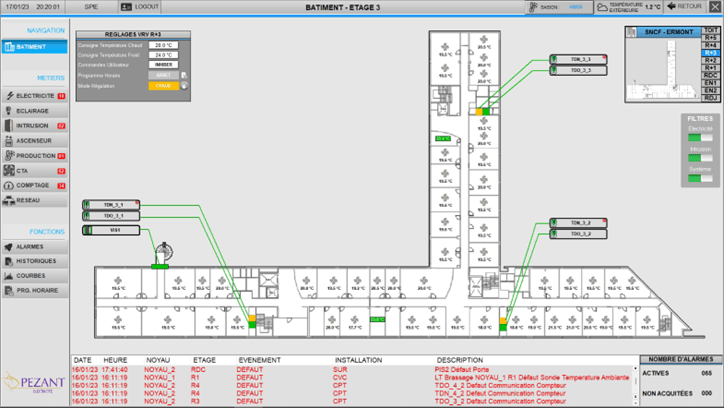Edit the Consigne Température Chaud value
Image resolution: width=724 pixels, height=408 pixels.
[x=164, y=45]
